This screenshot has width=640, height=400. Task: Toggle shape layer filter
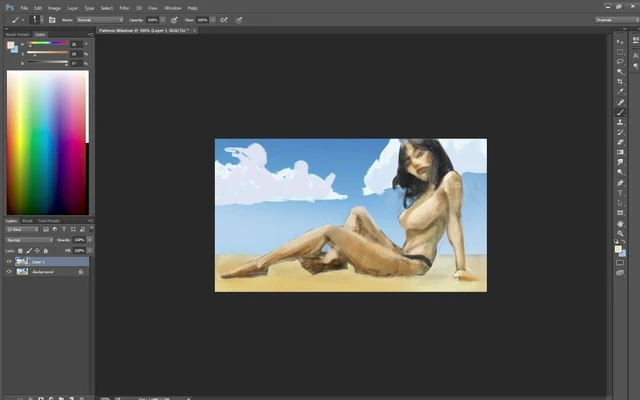73,229
